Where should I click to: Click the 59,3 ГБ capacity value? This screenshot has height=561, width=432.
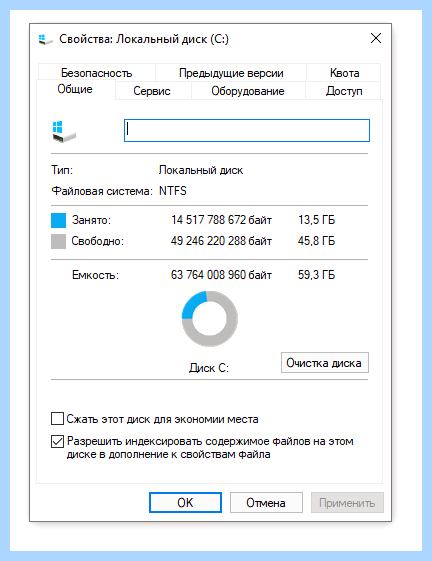point(316,275)
